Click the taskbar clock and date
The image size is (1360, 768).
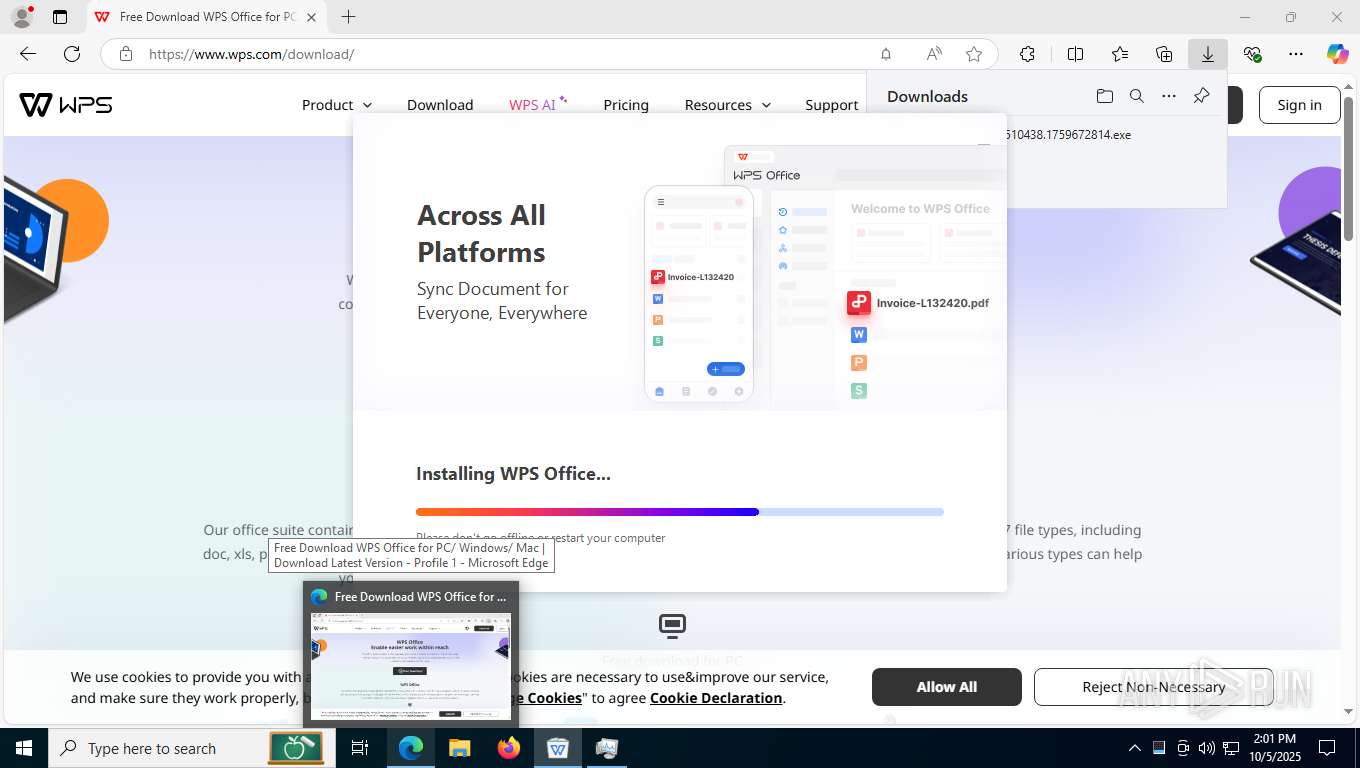point(1273,748)
